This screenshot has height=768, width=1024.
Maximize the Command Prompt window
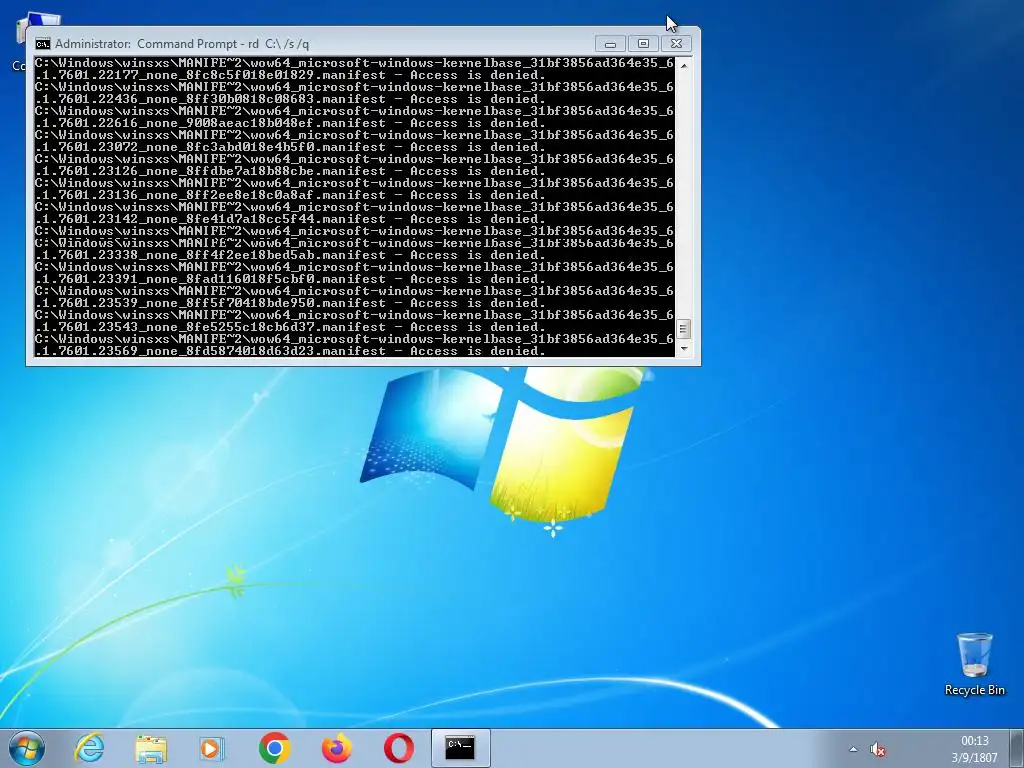(x=643, y=44)
